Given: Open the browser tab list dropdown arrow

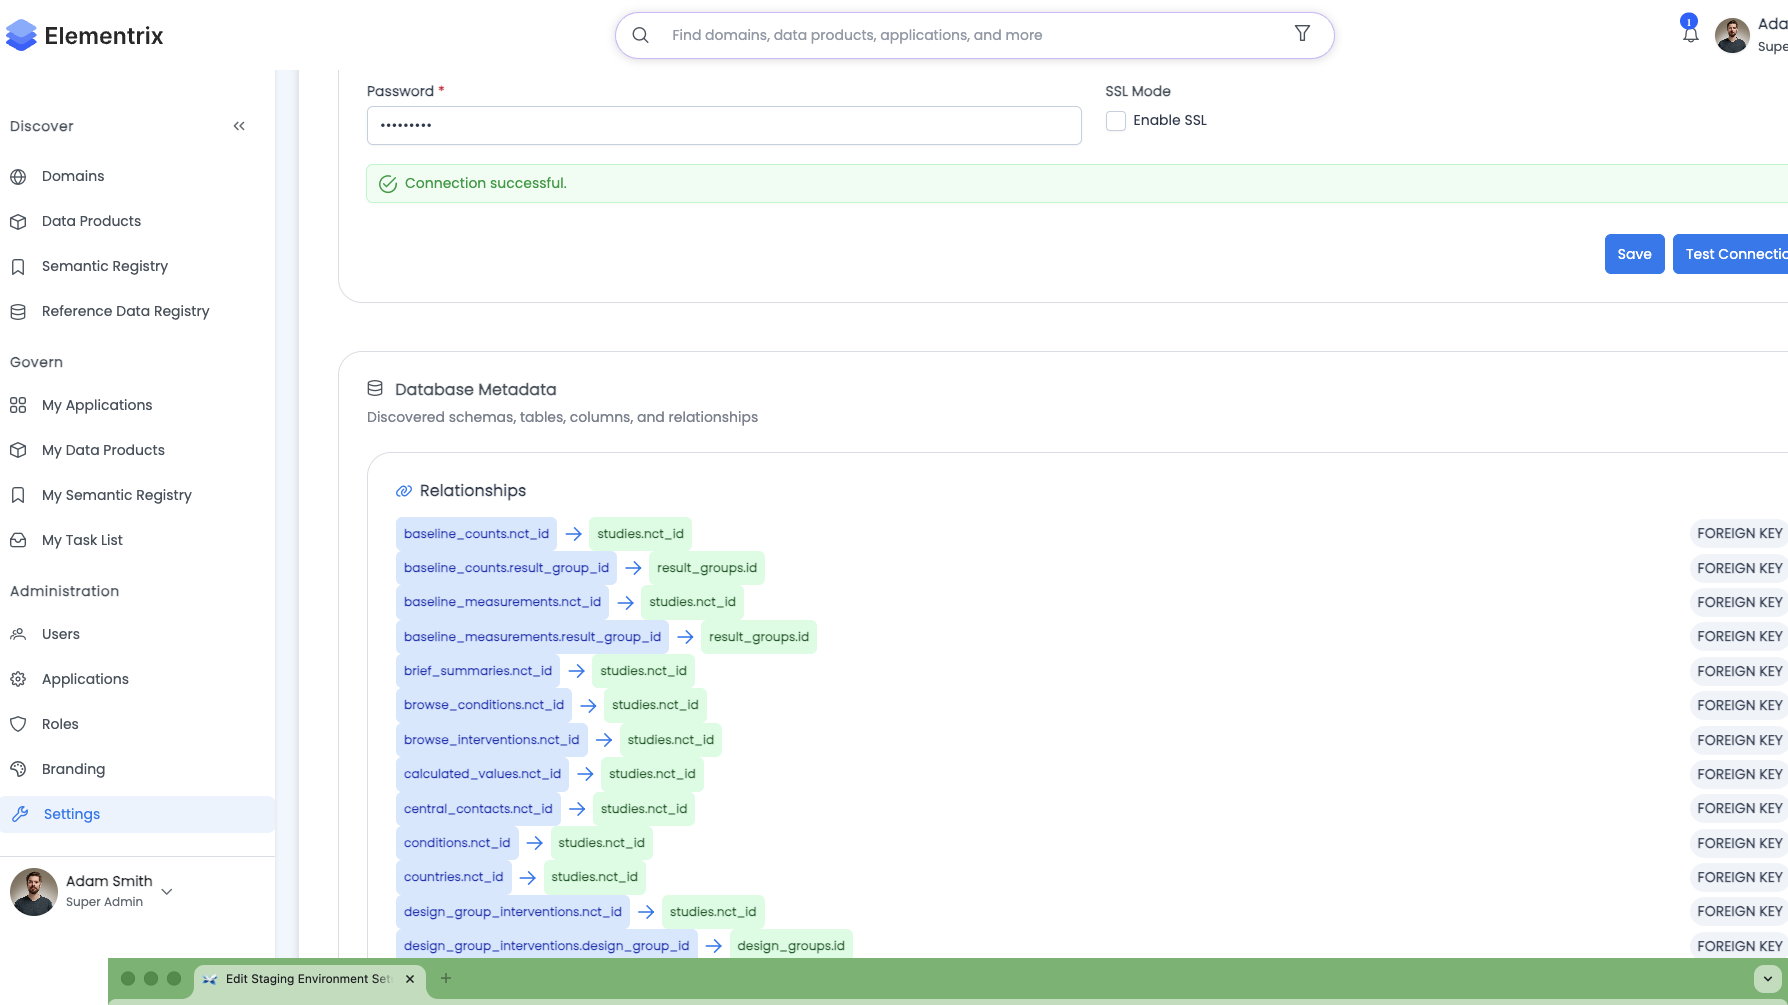Looking at the screenshot, I should coord(1767,979).
